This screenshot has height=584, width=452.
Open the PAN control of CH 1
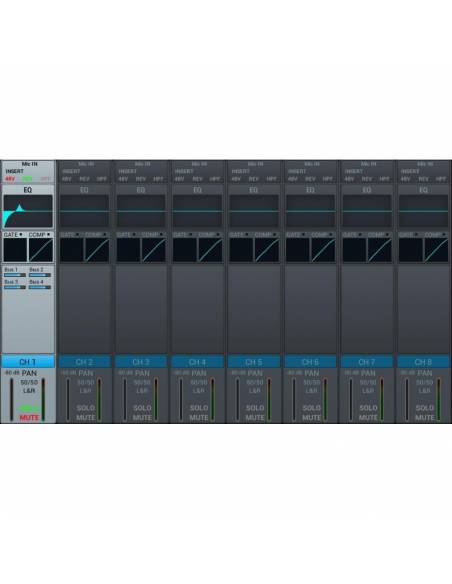pyautogui.click(x=29, y=373)
